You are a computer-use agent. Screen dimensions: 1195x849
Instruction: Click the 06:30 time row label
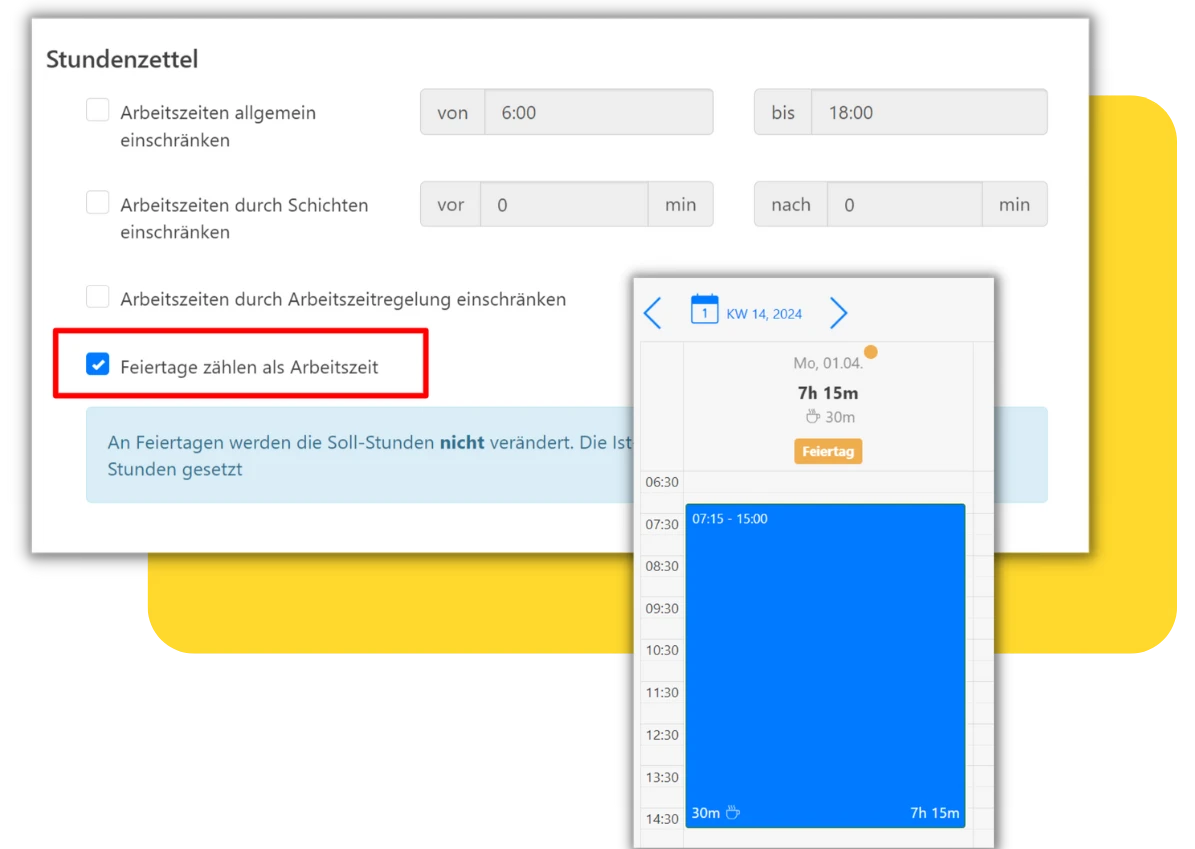pos(662,482)
